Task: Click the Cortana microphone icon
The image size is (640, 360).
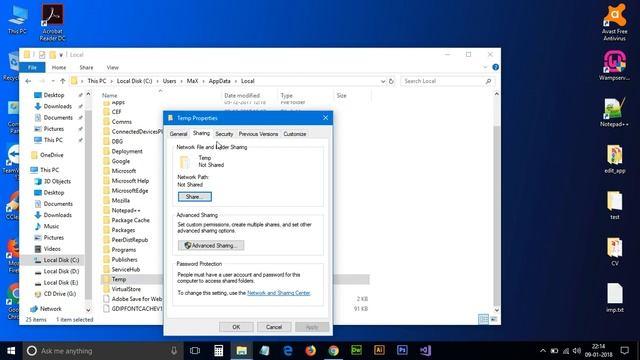Action: pos(174,351)
